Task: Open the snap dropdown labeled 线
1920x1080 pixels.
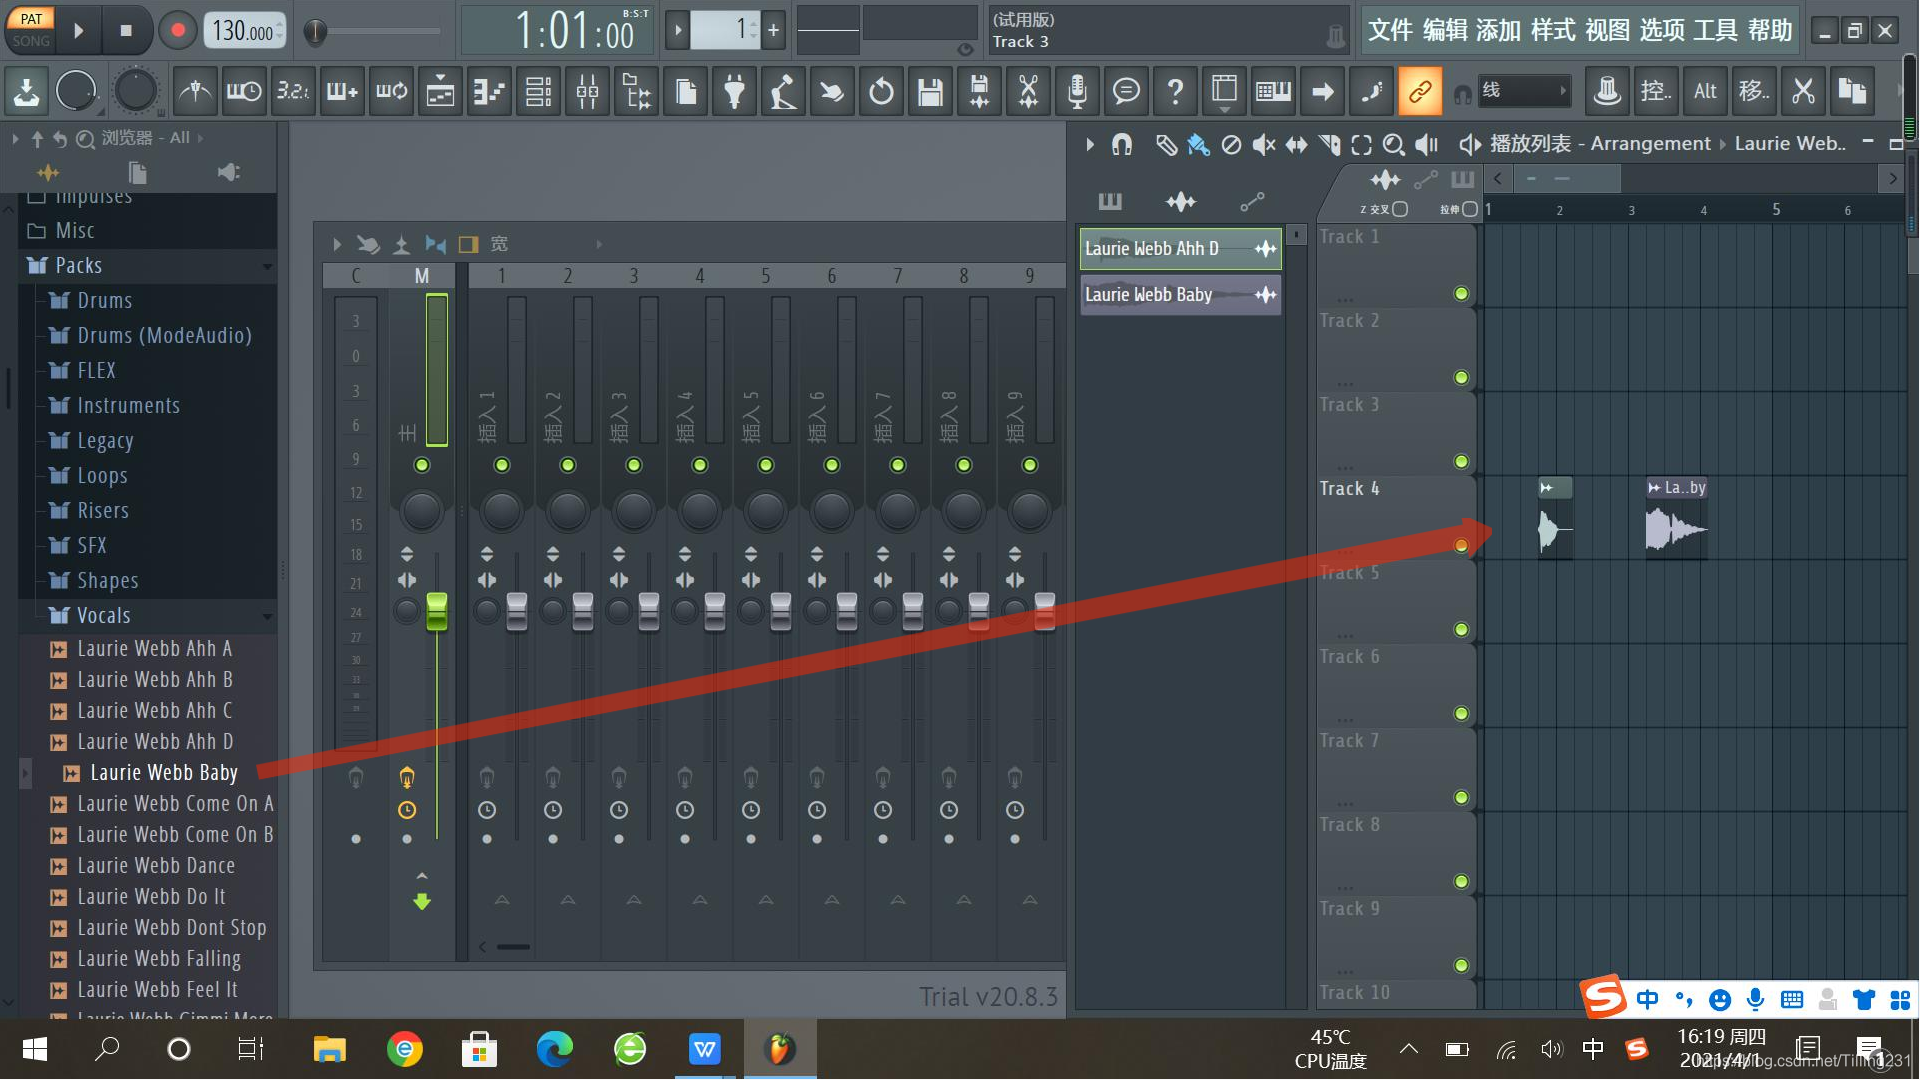Action: point(1523,92)
